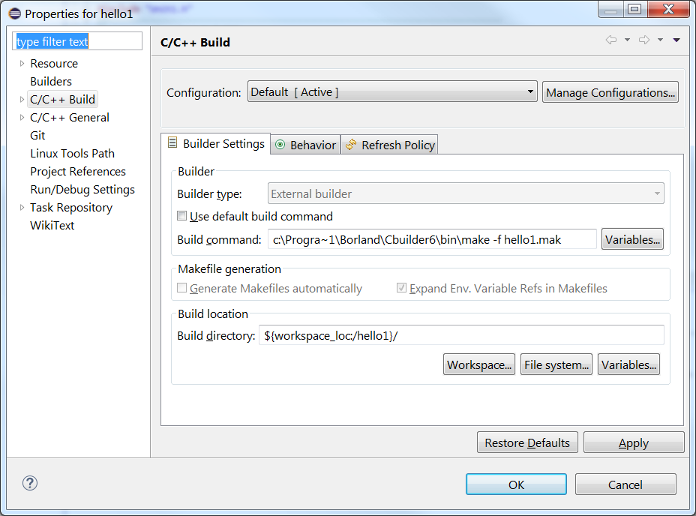Expand the C/C++ General tree node
696x516 pixels.
(22, 118)
